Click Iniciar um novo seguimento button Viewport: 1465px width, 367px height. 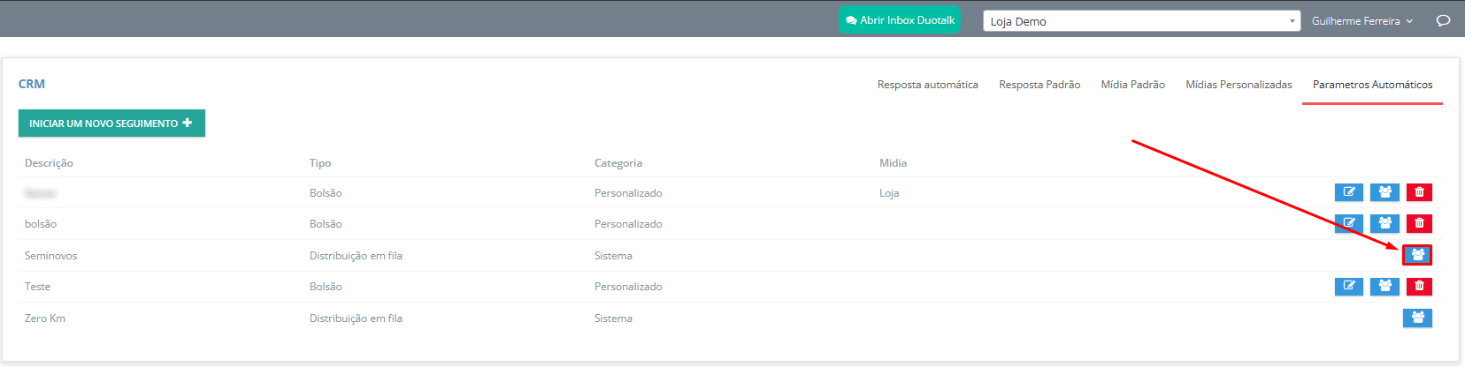point(111,123)
